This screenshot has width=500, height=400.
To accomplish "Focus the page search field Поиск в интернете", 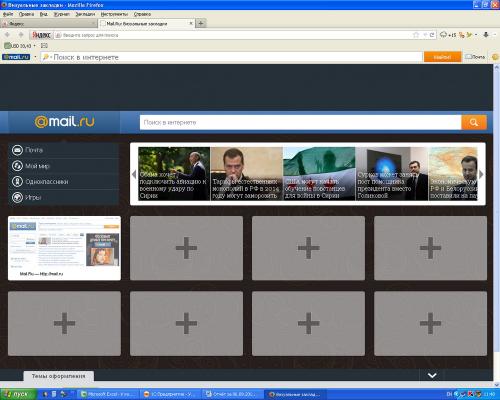I will pyautogui.click(x=301, y=122).
